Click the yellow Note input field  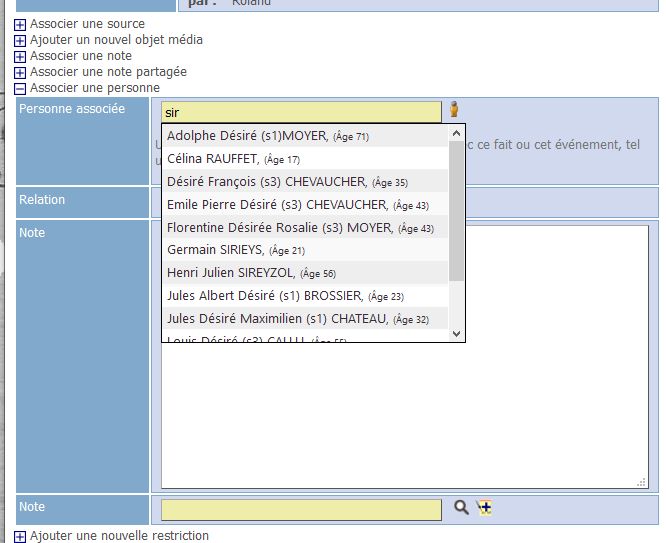click(x=300, y=509)
